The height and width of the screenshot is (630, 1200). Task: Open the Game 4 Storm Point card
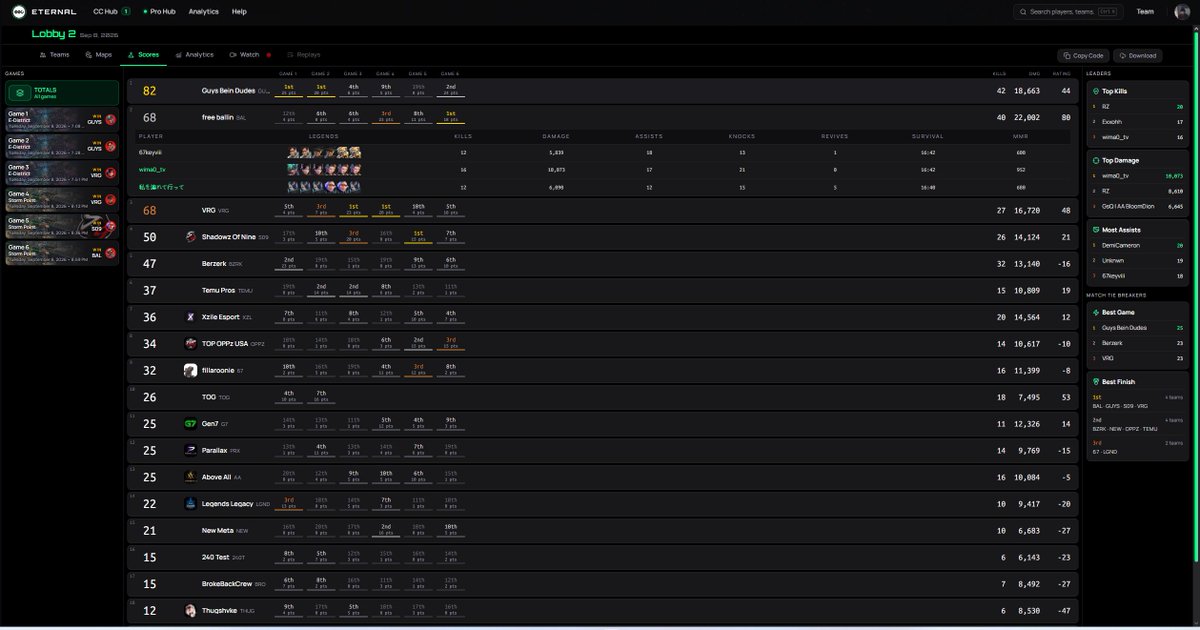62,198
